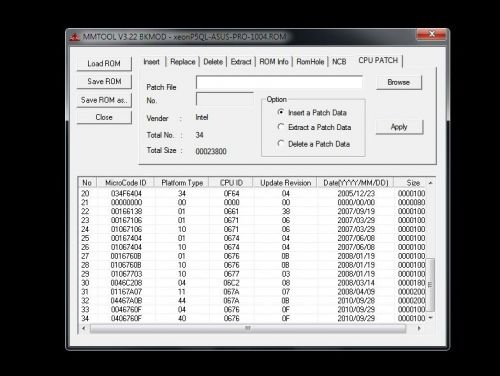This screenshot has width=500, height=376.
Task: Click the No. input field
Action: (x=225, y=99)
